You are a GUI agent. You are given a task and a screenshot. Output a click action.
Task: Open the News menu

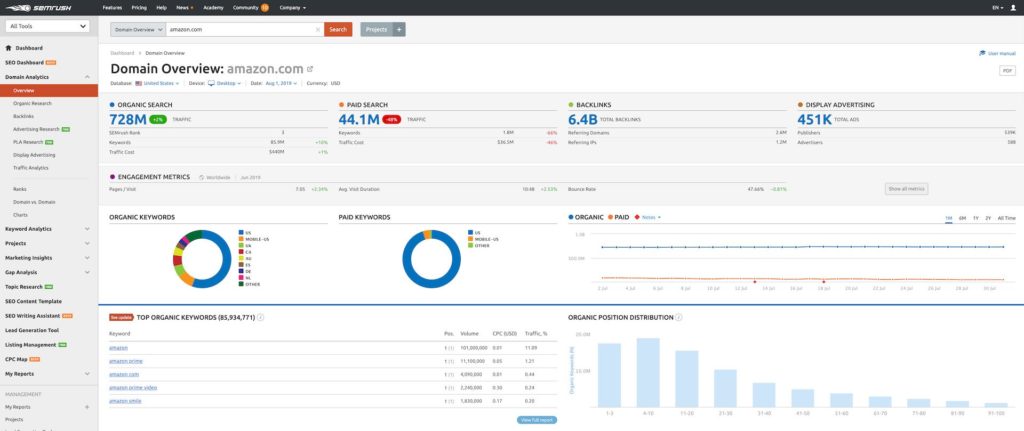pos(184,8)
